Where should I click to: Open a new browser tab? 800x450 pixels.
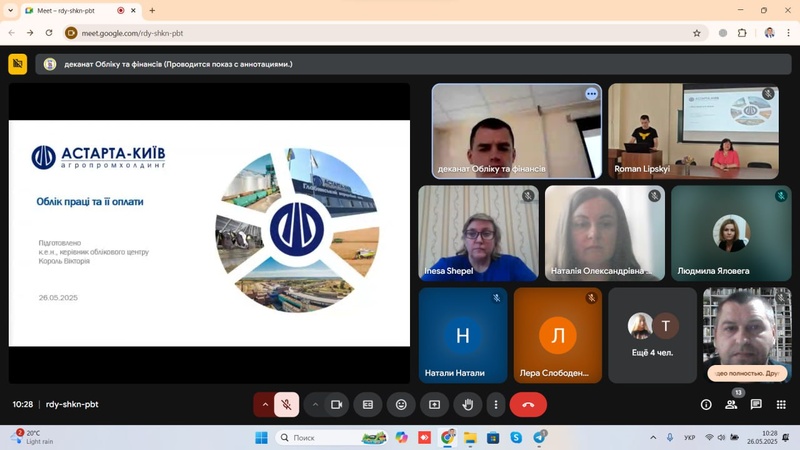click(152, 10)
